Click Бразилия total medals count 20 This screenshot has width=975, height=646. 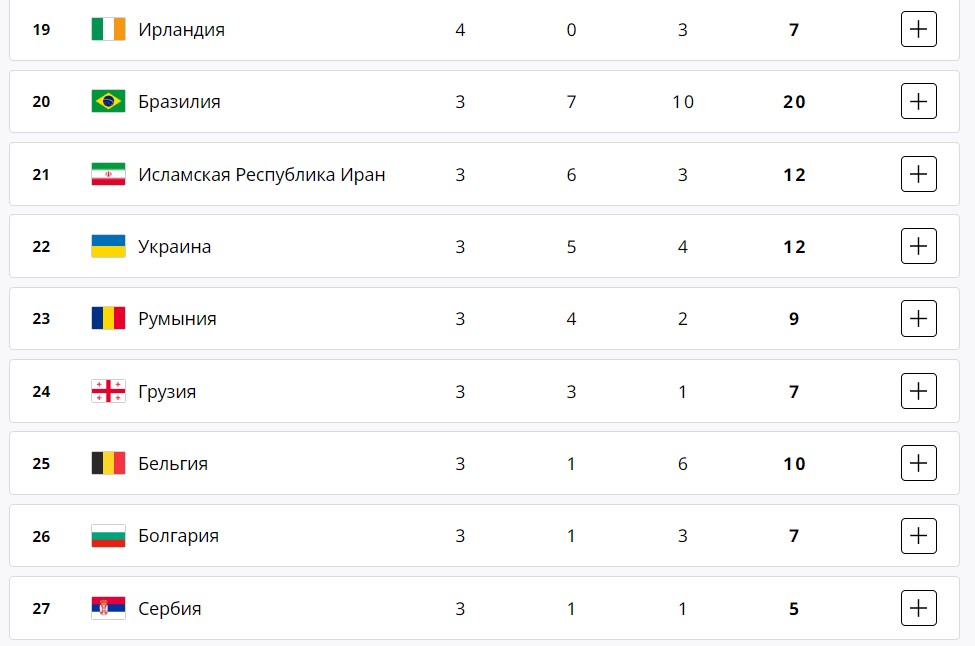tap(794, 102)
